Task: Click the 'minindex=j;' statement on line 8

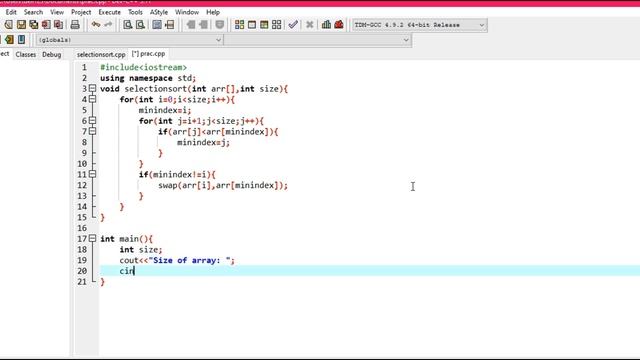Action: coord(203,142)
